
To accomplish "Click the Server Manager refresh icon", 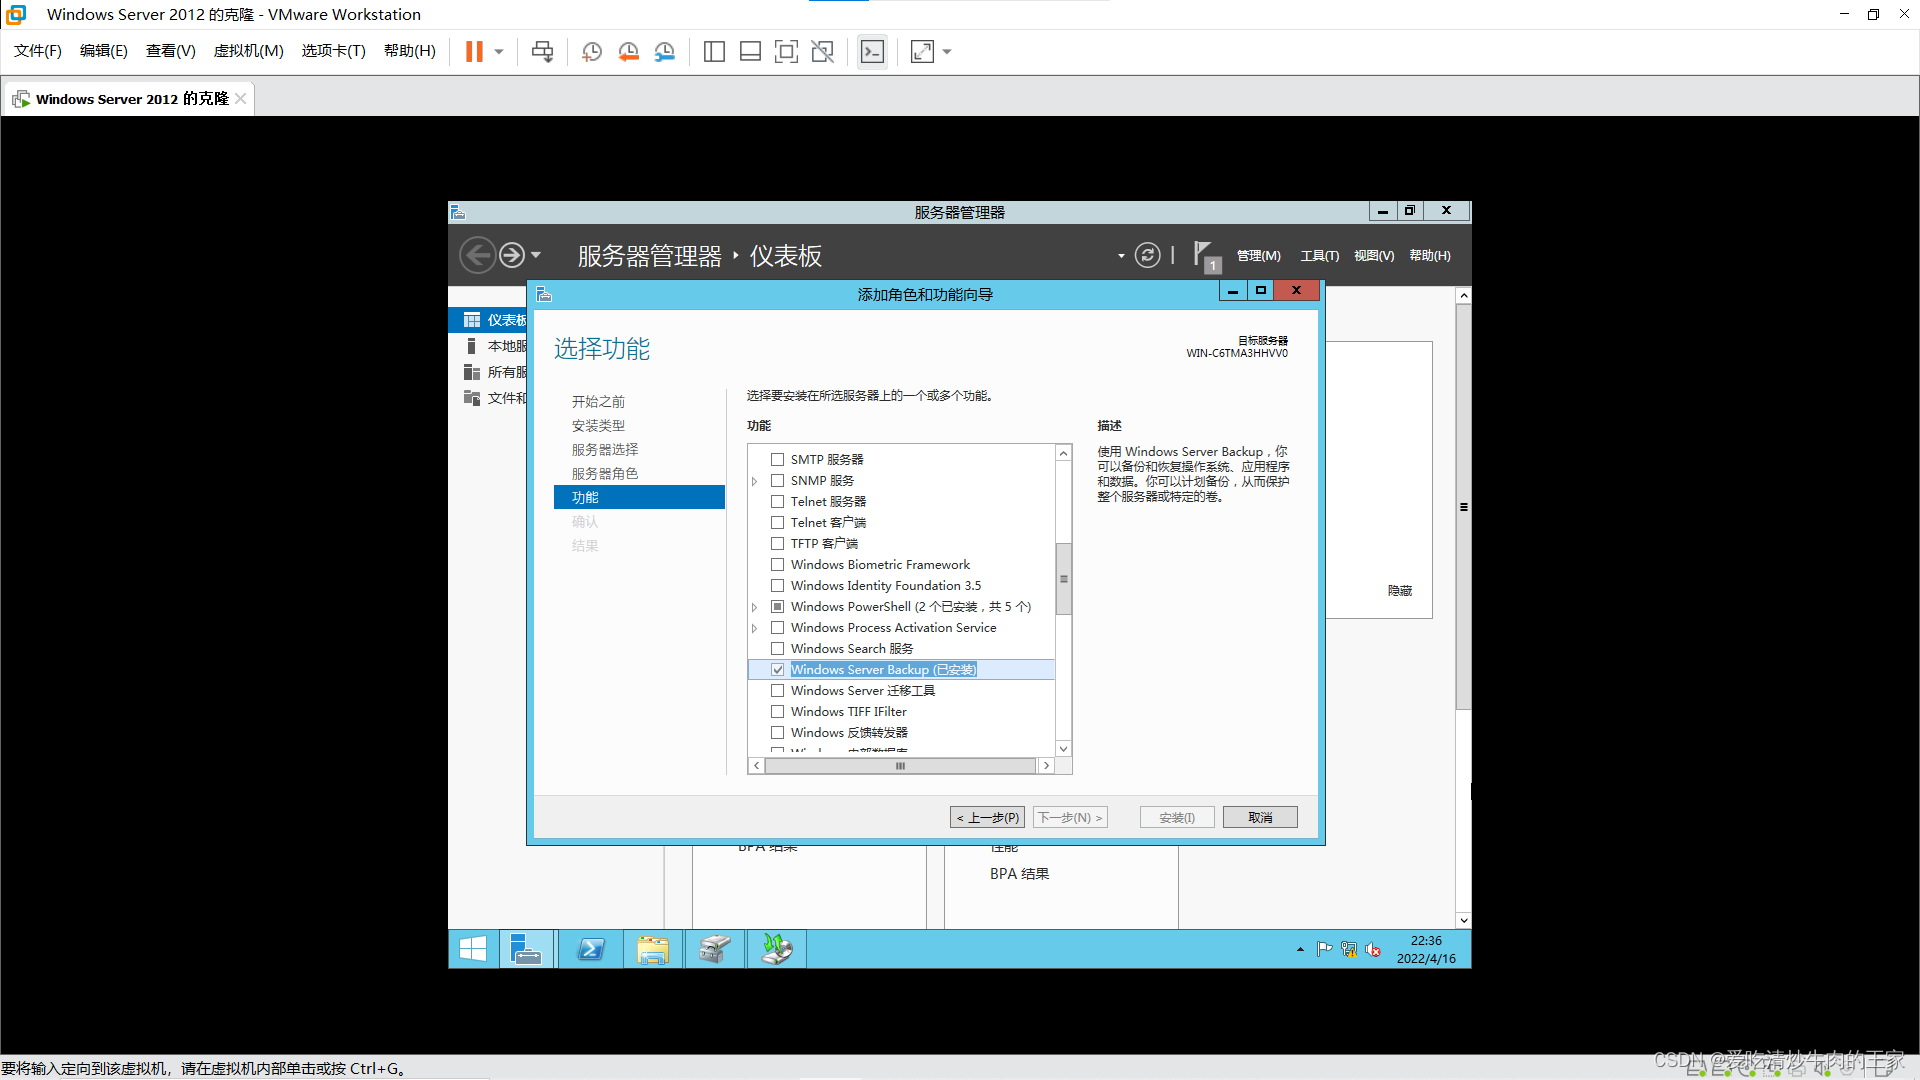I will point(1147,256).
